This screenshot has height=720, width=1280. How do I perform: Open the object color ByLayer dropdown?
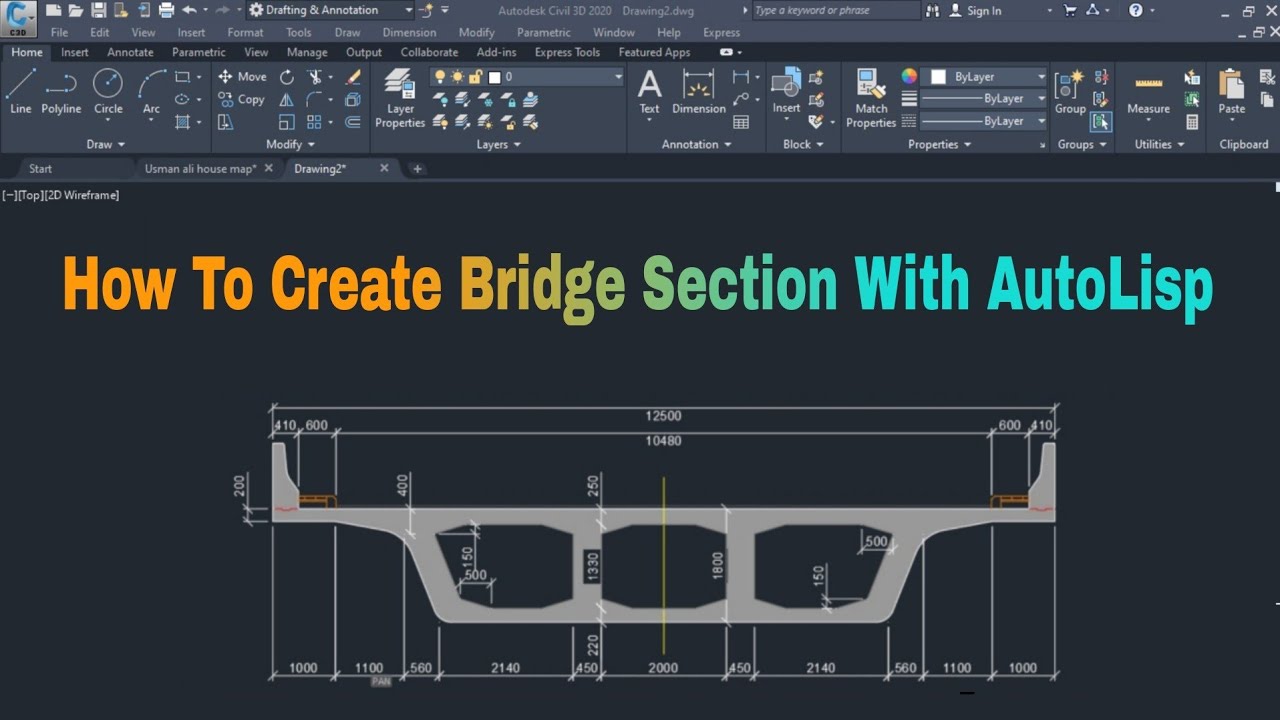coord(985,77)
